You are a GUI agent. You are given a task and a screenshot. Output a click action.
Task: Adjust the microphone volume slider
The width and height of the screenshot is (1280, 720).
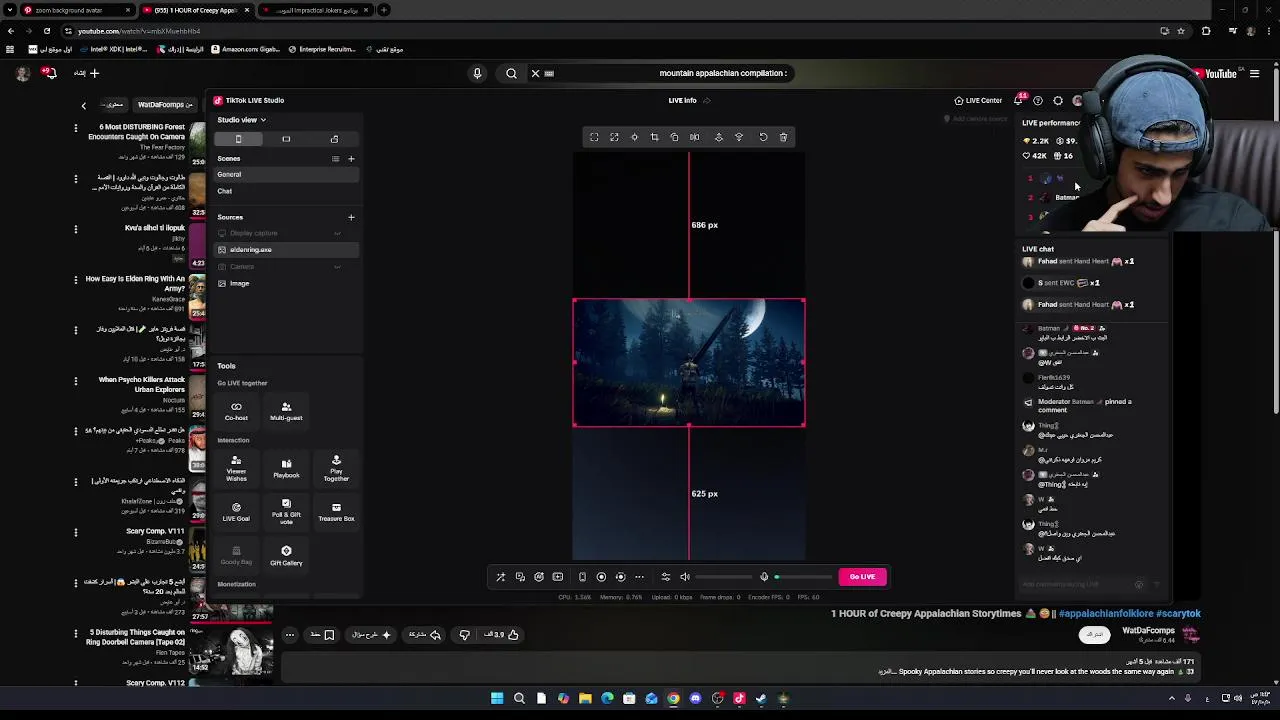click(804, 577)
